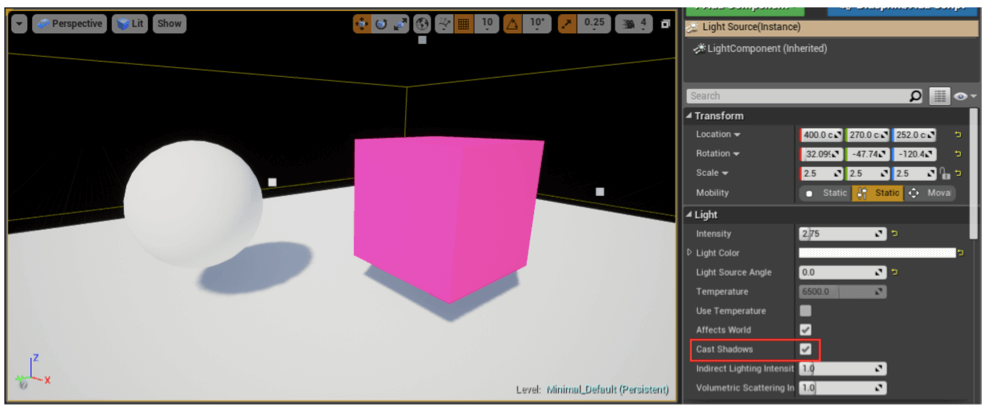Toggle scale snapping icon

[567, 23]
